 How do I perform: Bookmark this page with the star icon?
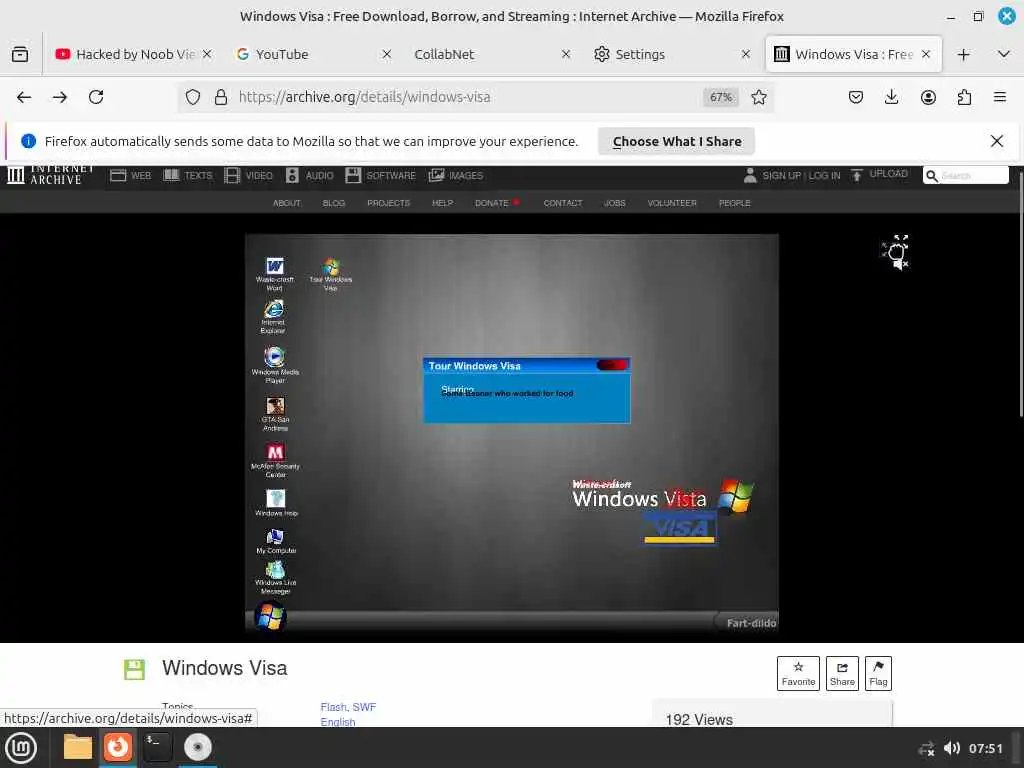pyautogui.click(x=758, y=97)
